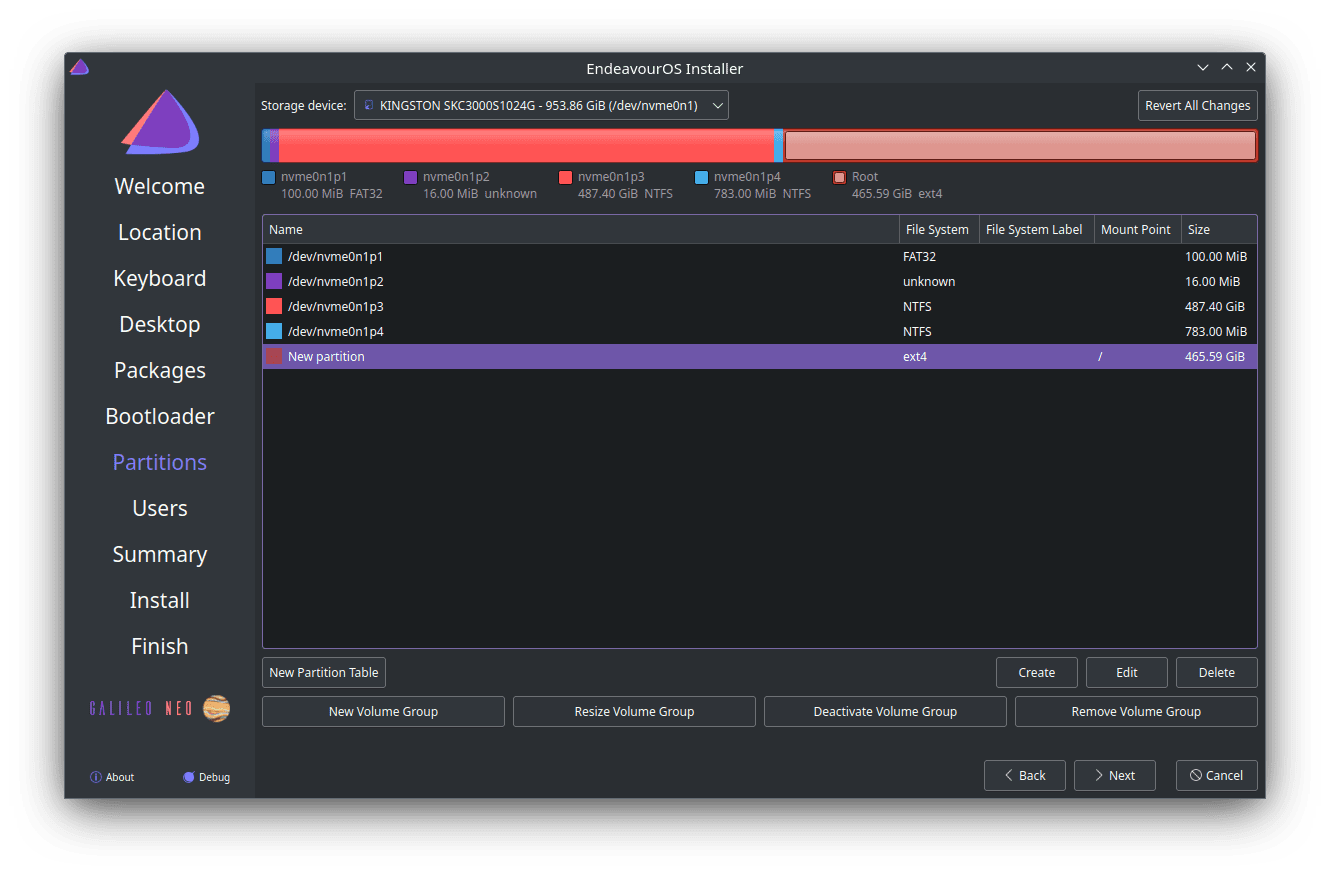Click the FAT32 file system cell
Viewport: 1330px width, 875px height.
pyautogui.click(x=919, y=256)
